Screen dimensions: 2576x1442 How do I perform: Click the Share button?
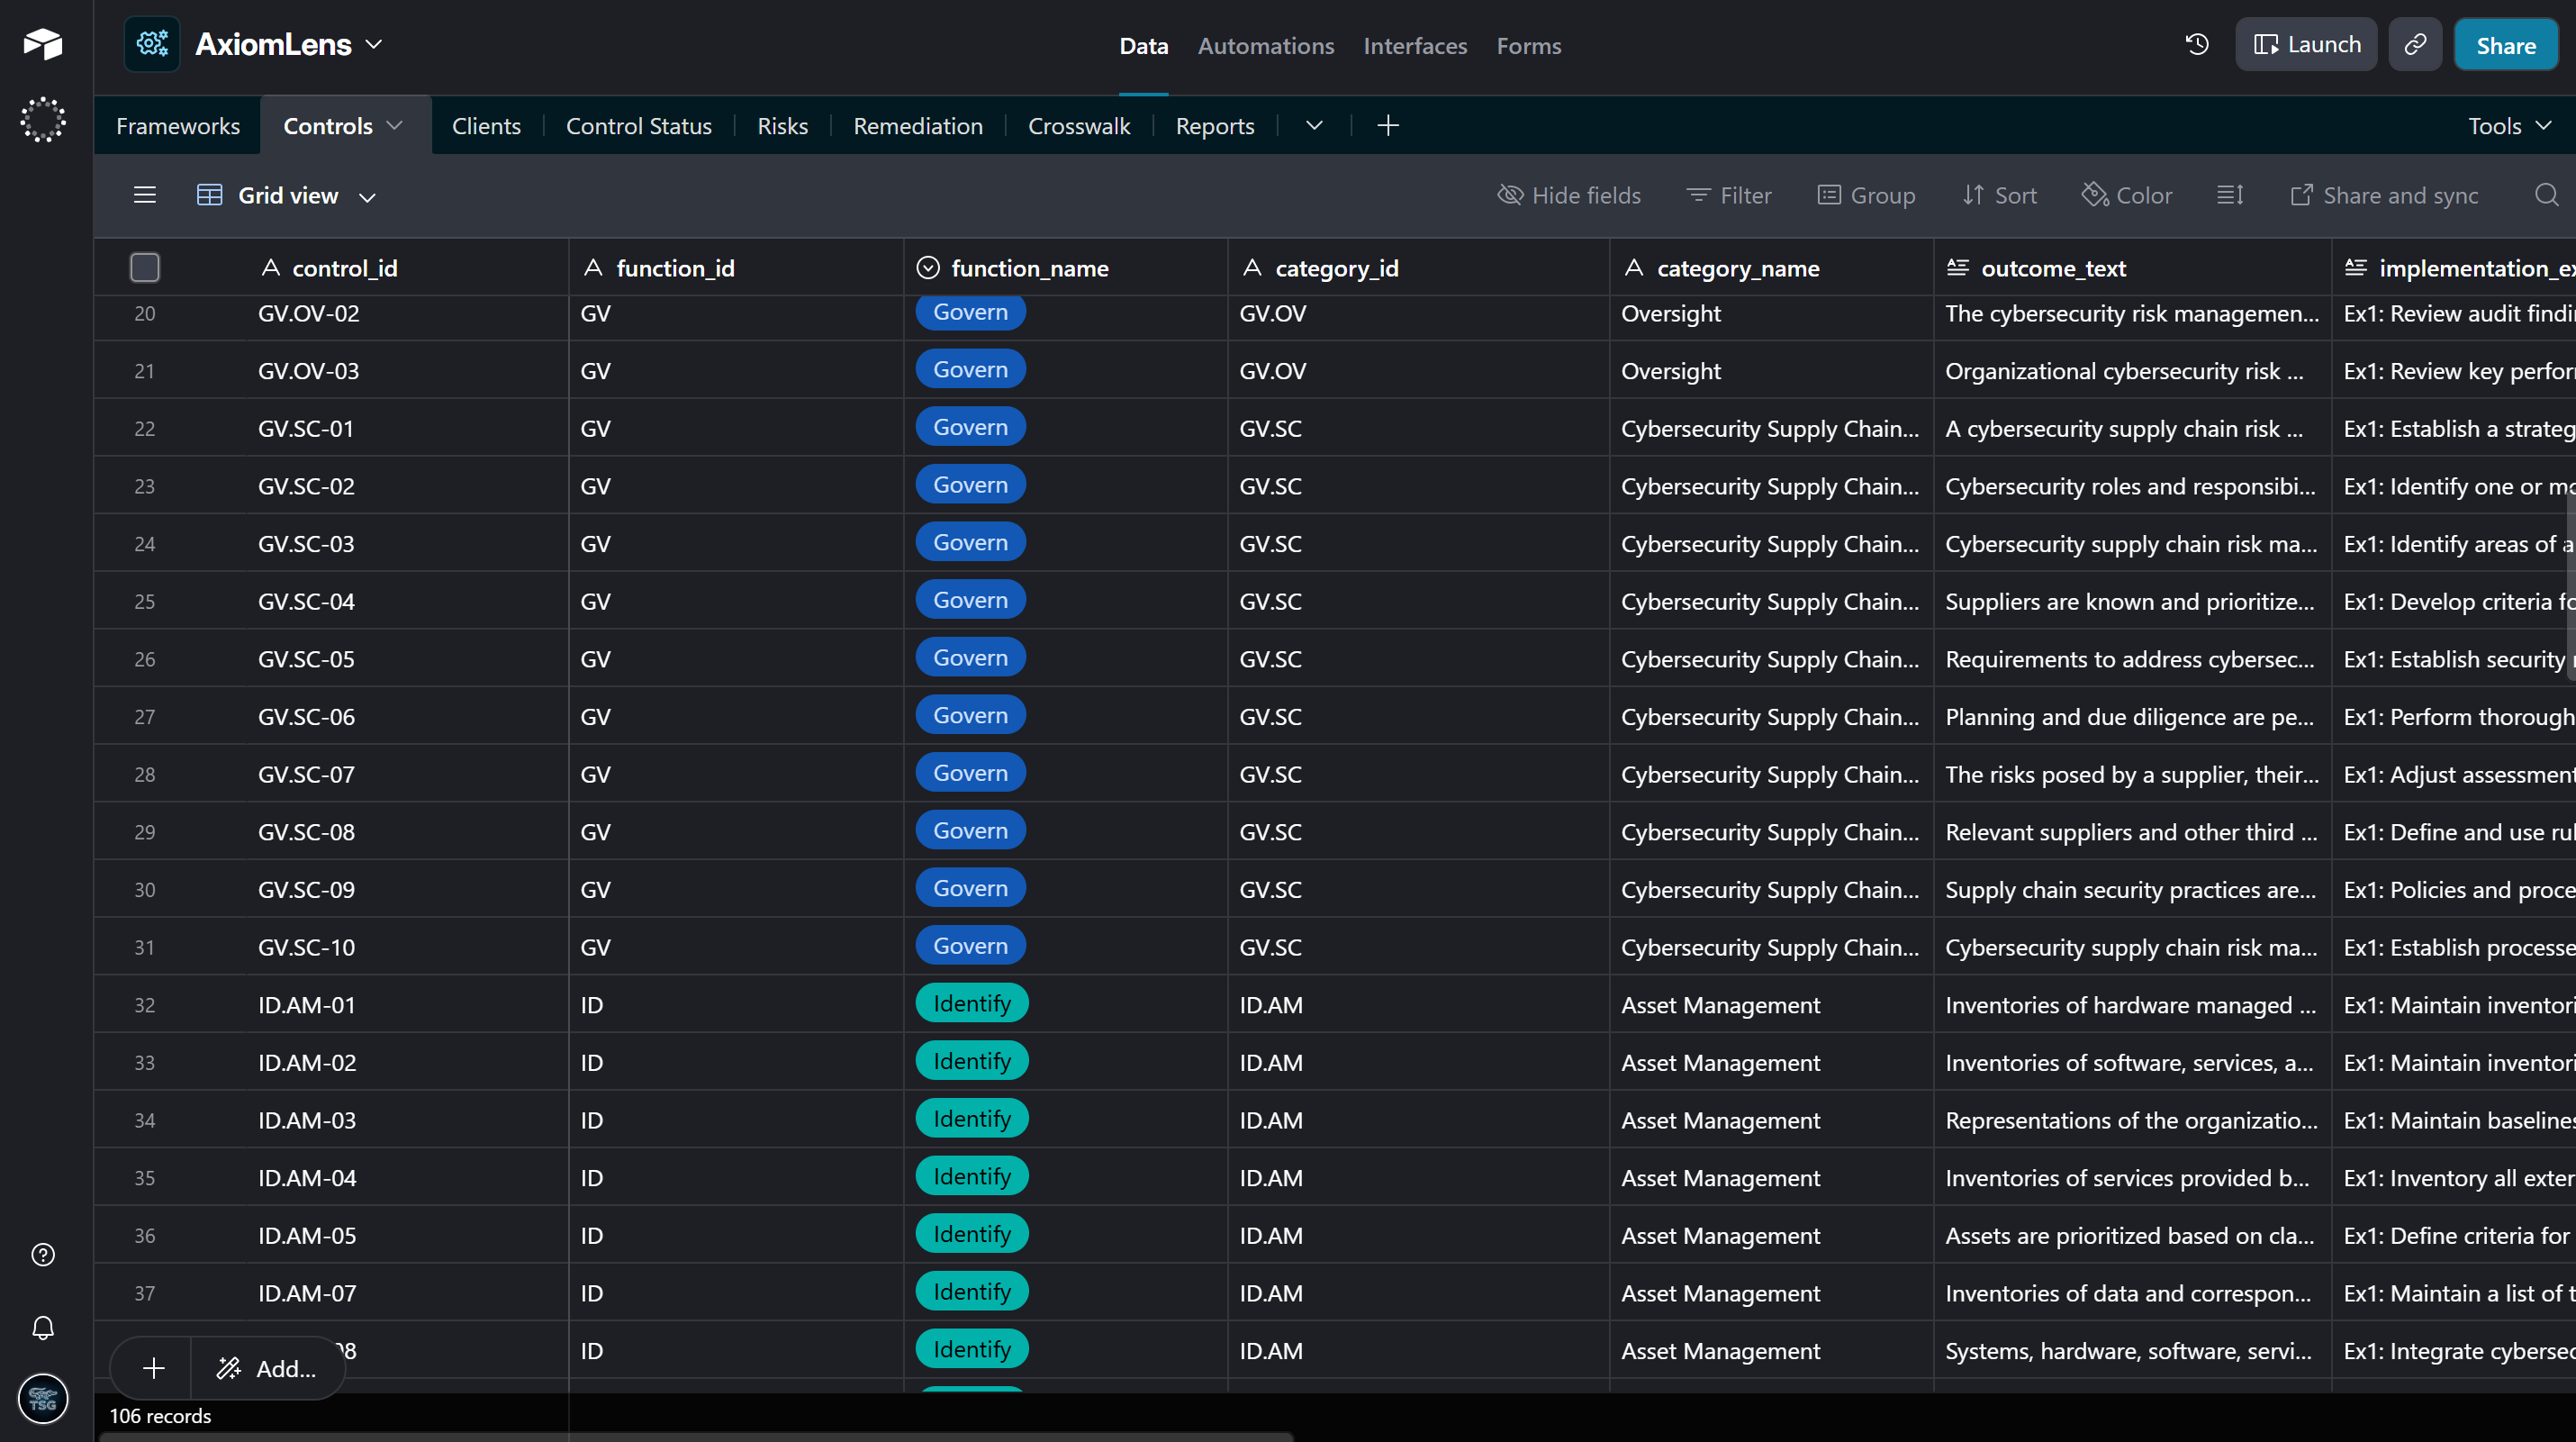point(2506,45)
